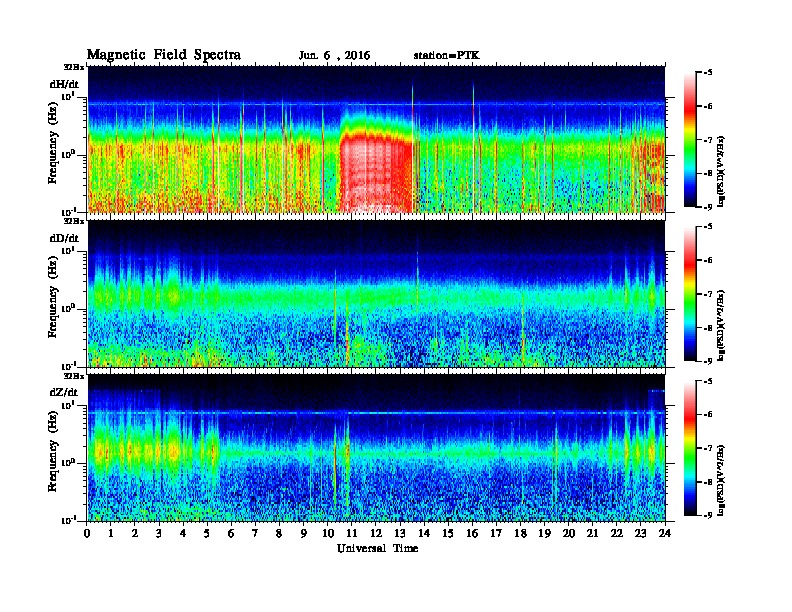
Task: Click hour '9' on Universal Time axis
Action: (x=304, y=534)
